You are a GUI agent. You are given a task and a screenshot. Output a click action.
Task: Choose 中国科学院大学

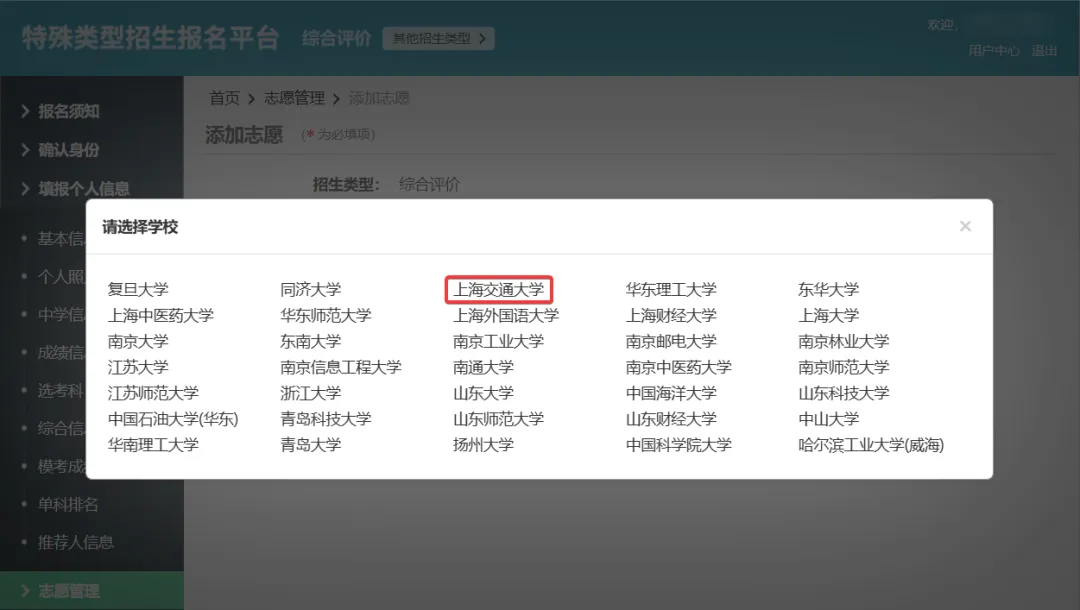tap(678, 445)
